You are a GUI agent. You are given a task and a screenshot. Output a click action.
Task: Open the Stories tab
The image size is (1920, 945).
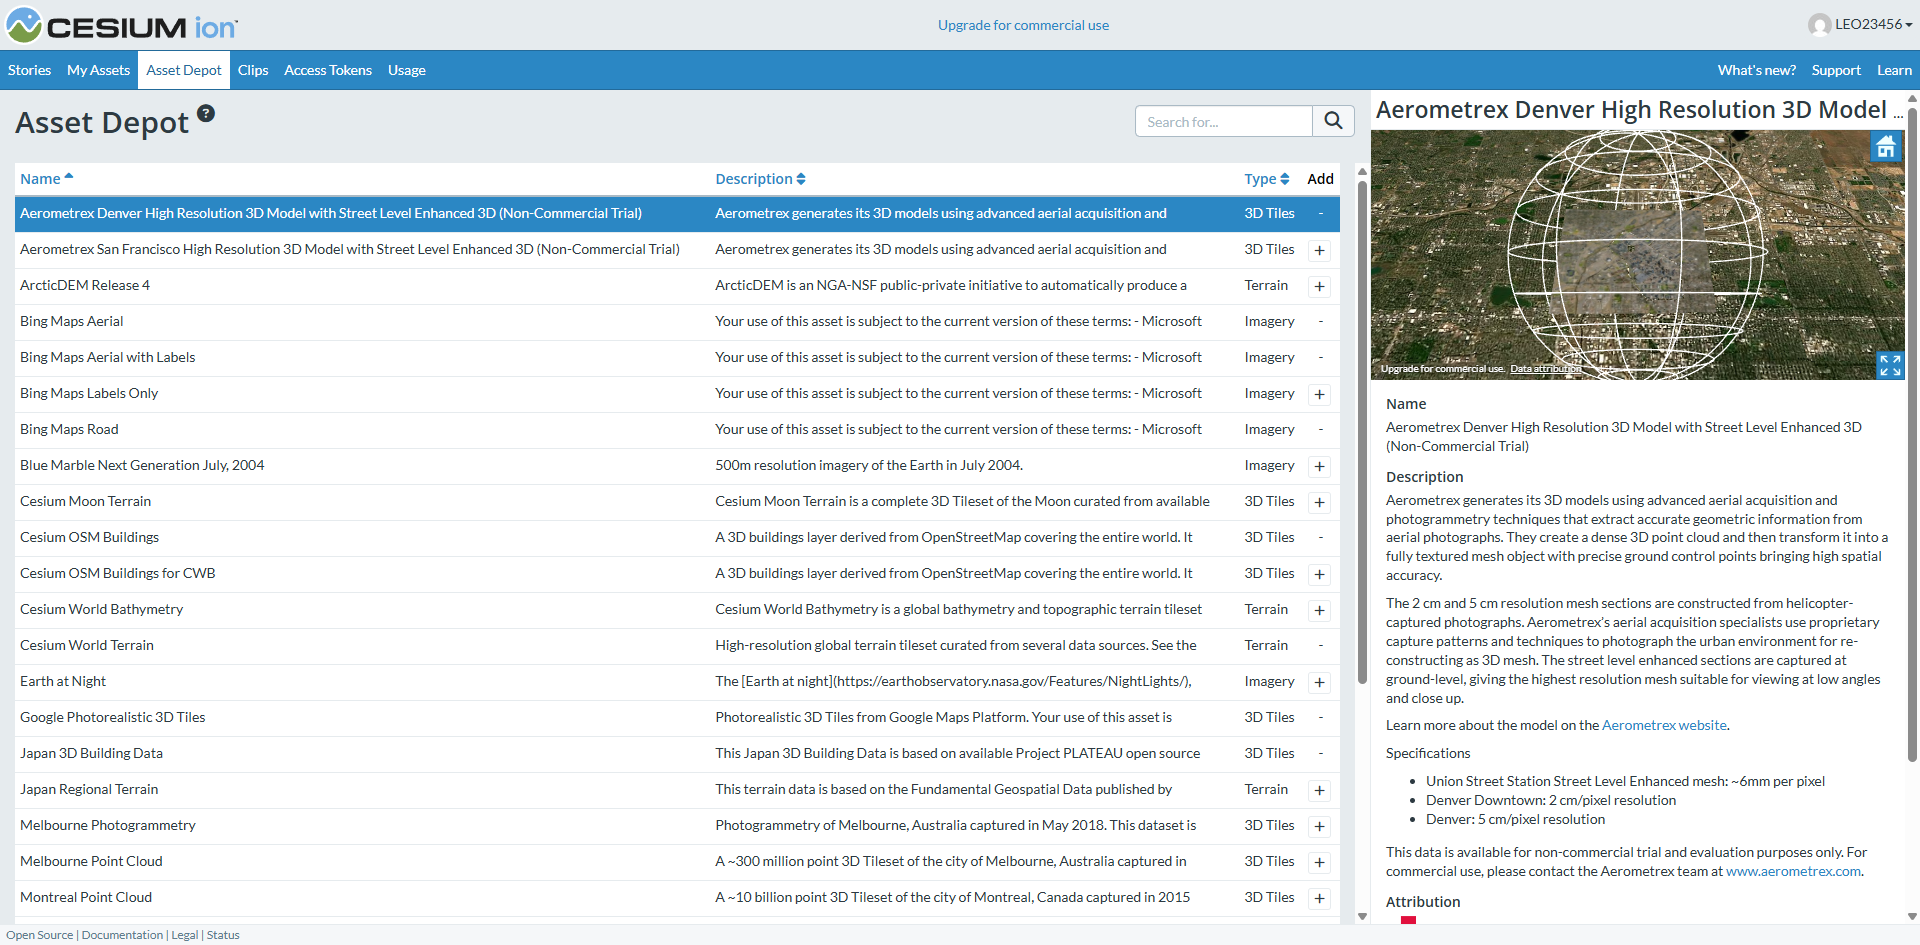point(29,70)
